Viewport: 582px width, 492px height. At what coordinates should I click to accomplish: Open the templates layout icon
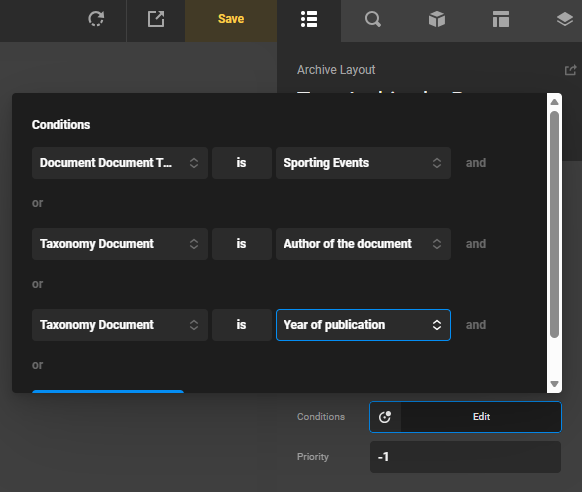[x=501, y=19]
